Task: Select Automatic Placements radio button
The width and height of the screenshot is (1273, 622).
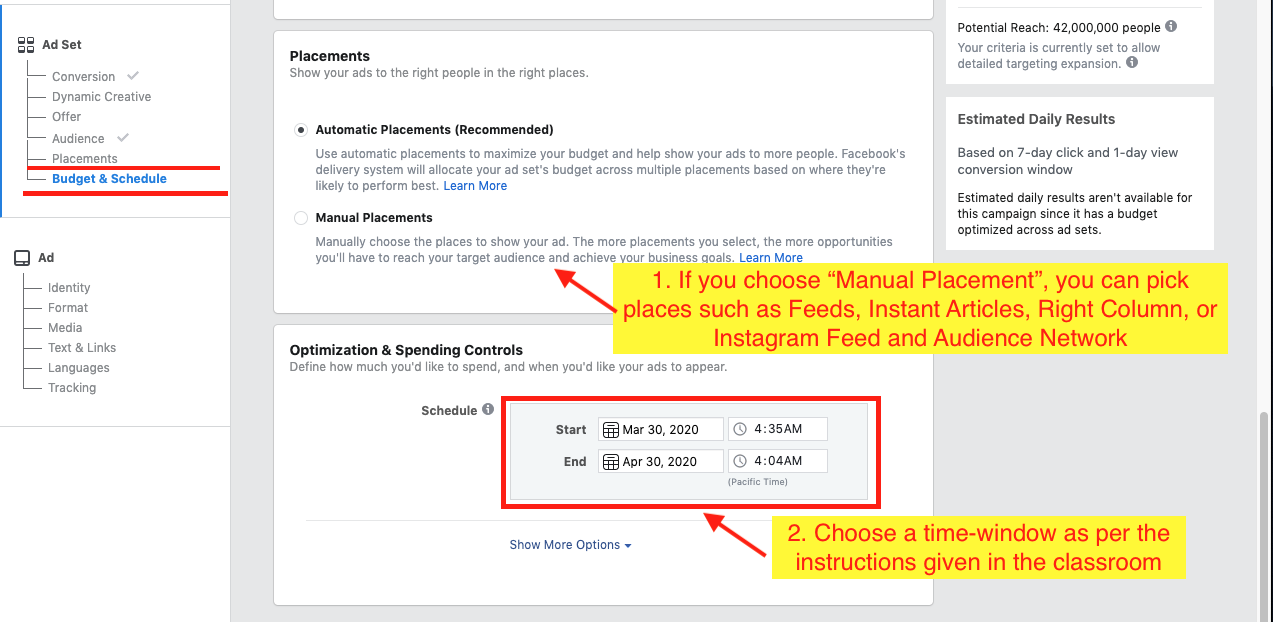Action: pyautogui.click(x=301, y=130)
